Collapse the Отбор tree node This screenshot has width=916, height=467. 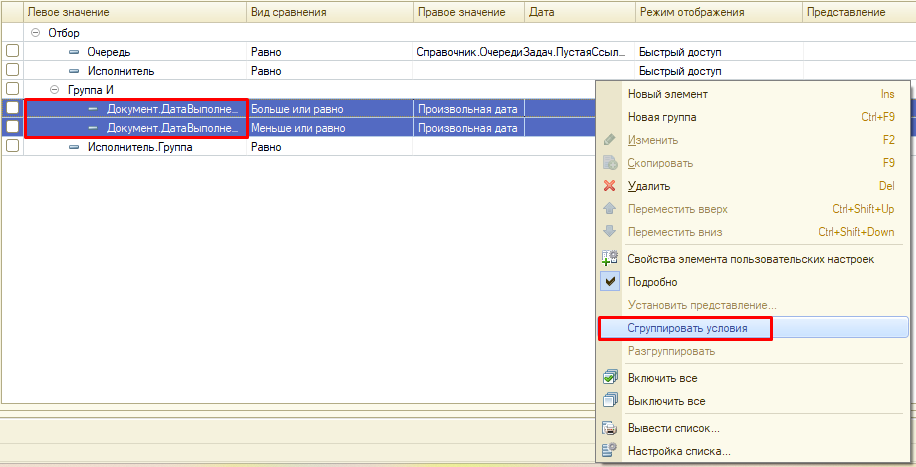36,33
